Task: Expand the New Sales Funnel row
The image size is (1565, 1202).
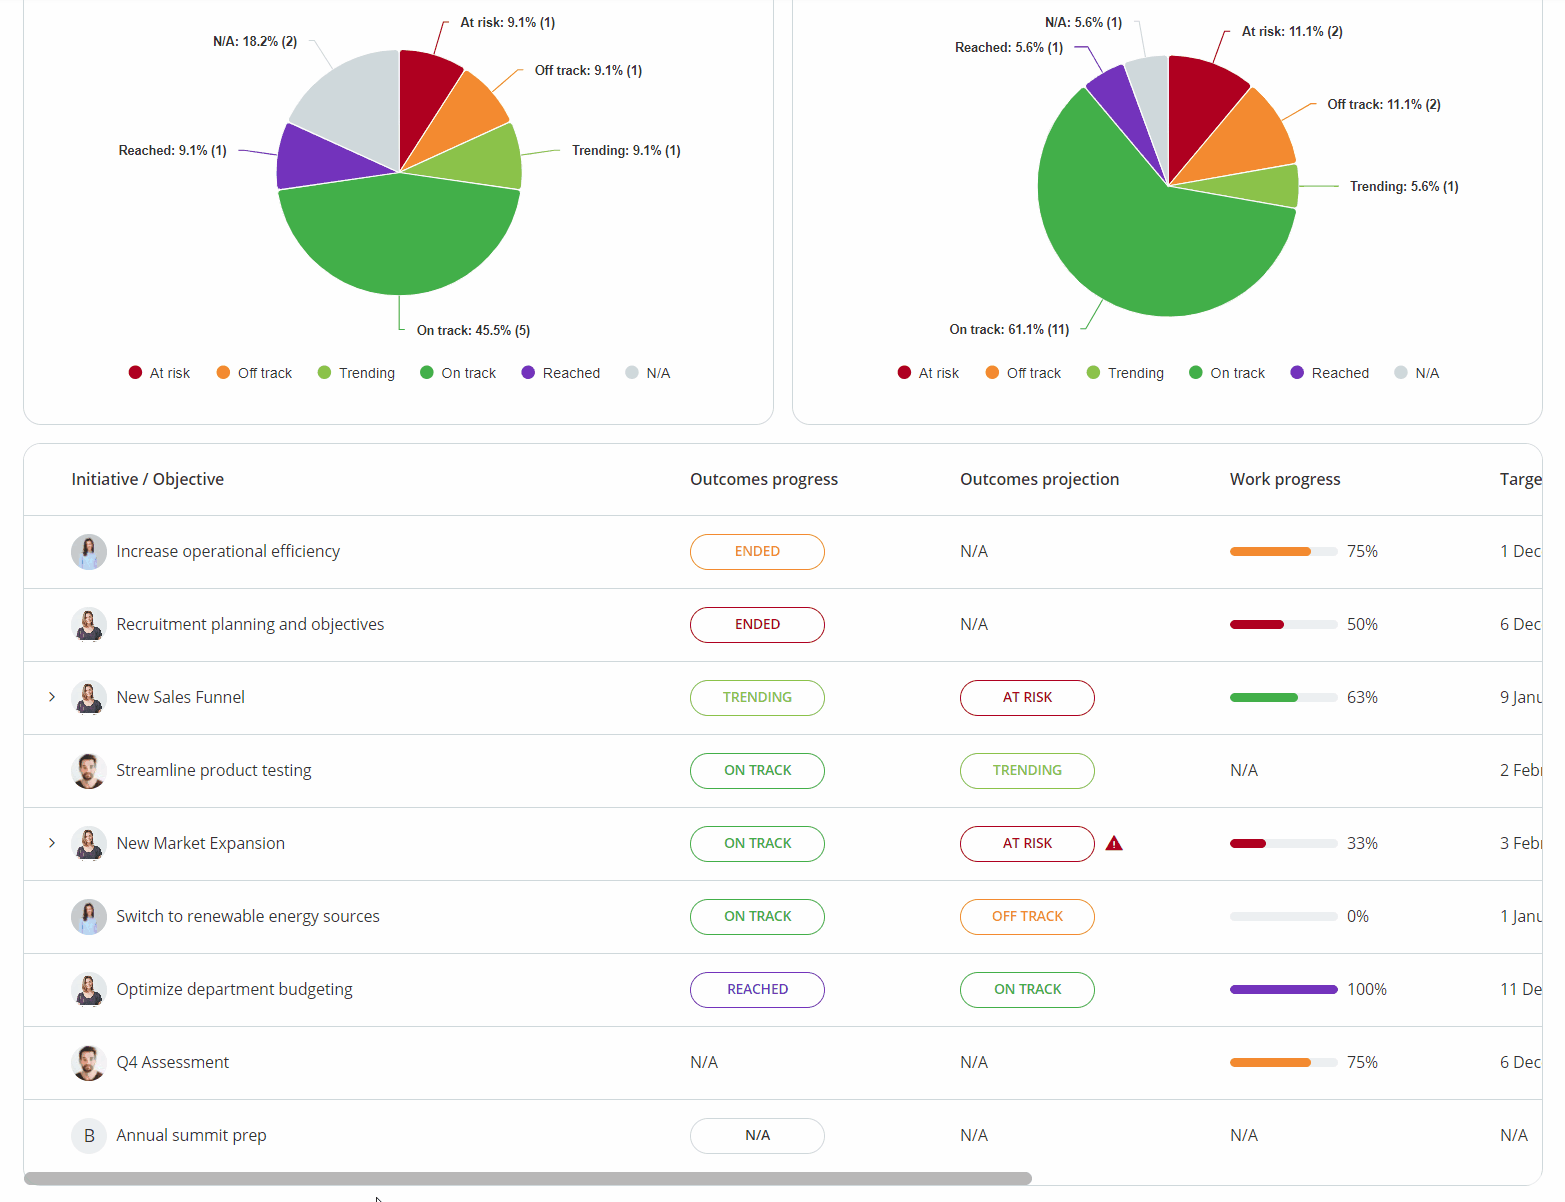Action: click(x=51, y=697)
